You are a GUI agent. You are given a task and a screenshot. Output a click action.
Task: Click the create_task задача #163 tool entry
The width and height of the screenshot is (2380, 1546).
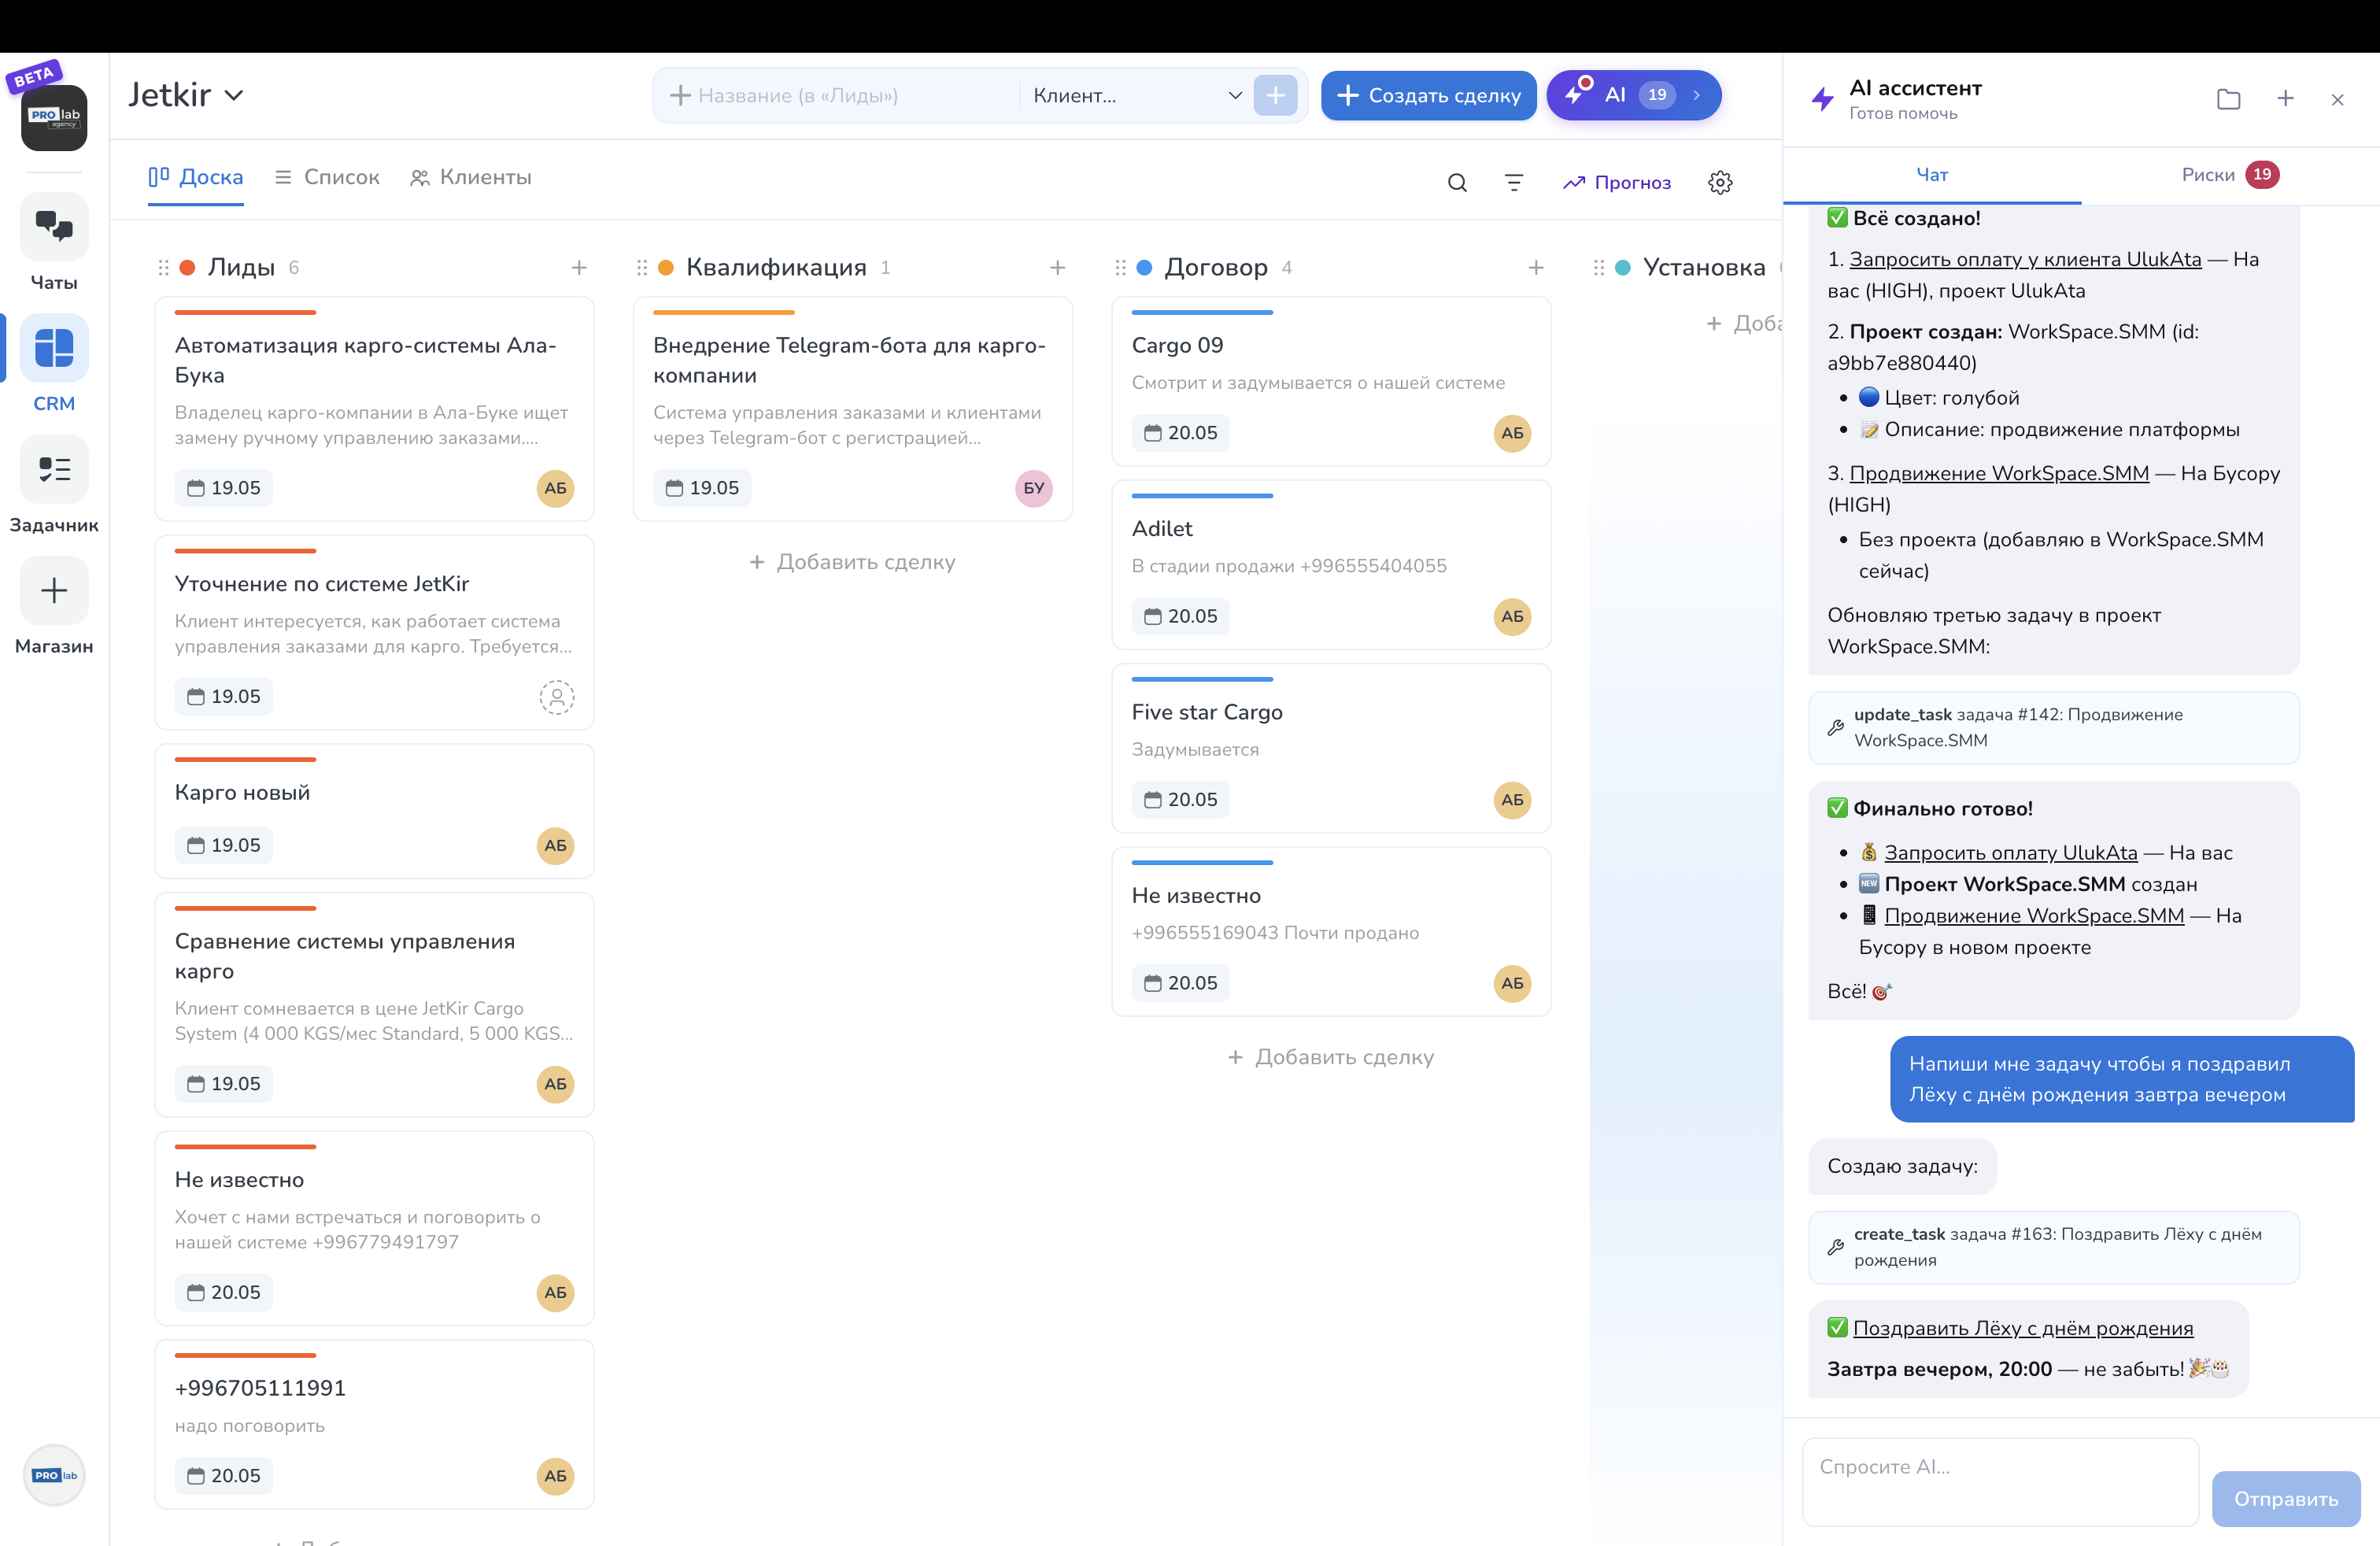tap(2054, 1247)
